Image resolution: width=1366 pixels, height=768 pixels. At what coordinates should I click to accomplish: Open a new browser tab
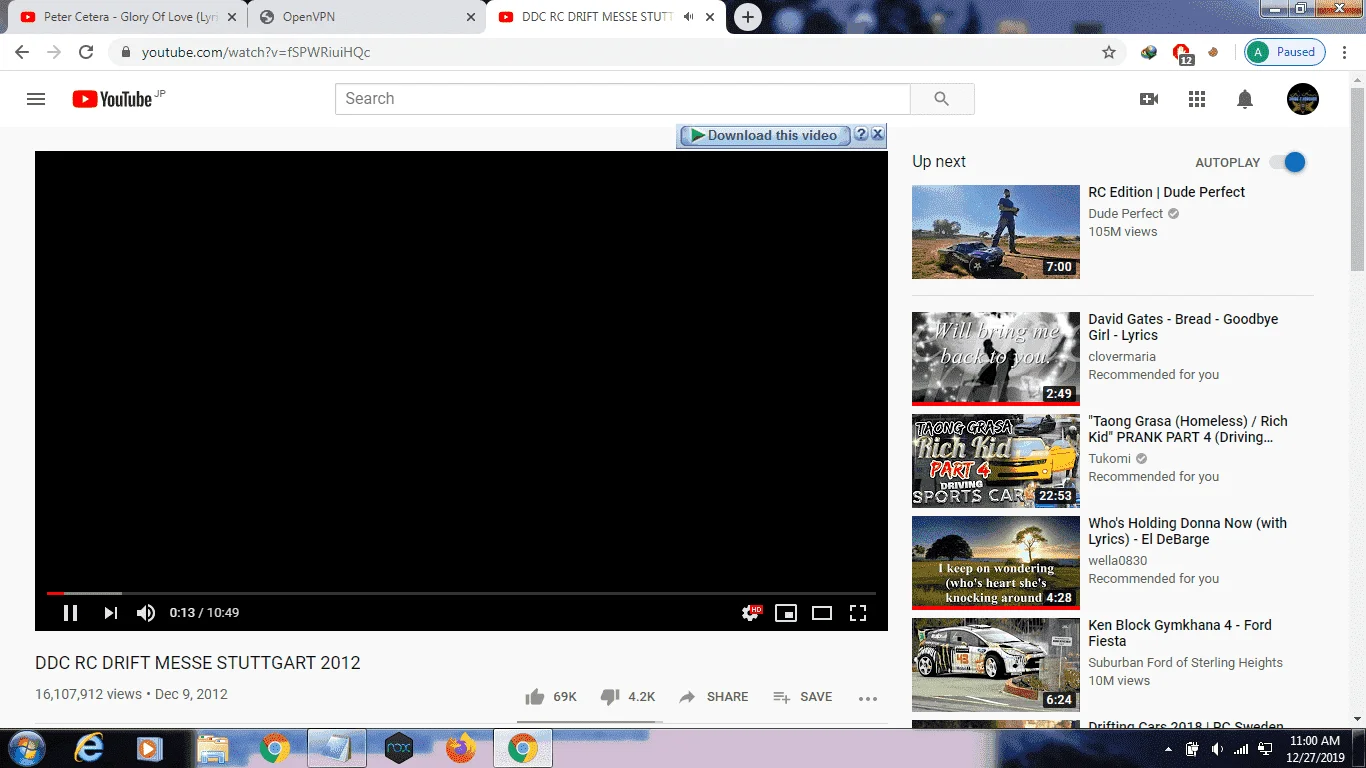[x=747, y=17]
